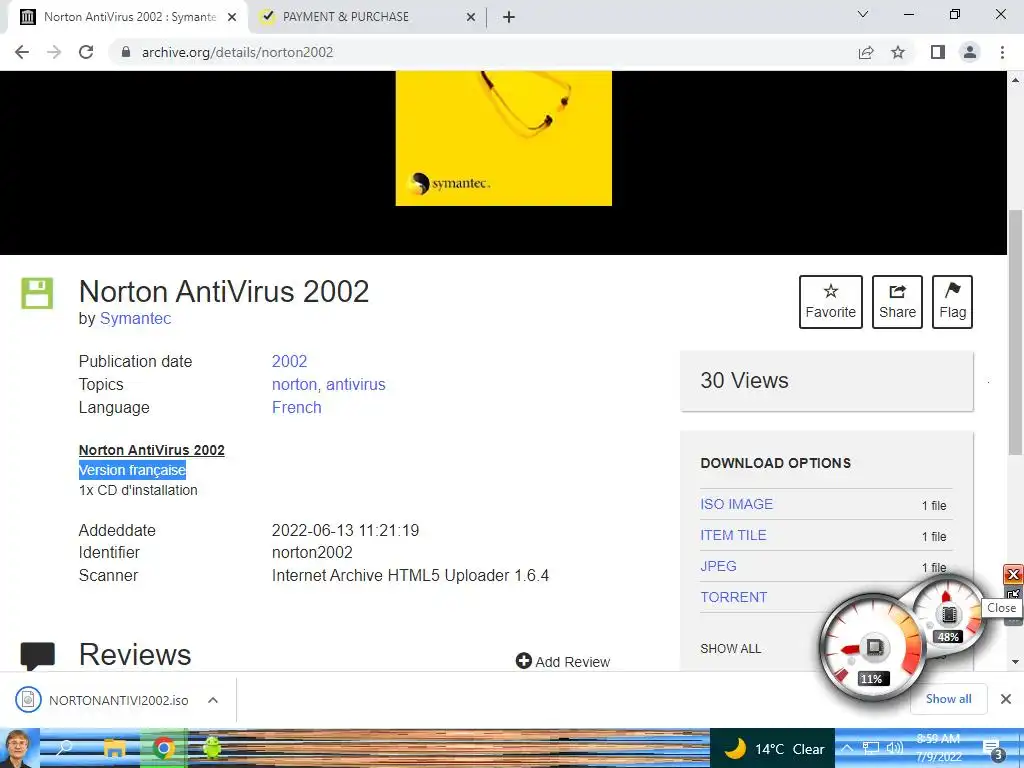Open File Explorer from the taskbar

click(x=115, y=748)
